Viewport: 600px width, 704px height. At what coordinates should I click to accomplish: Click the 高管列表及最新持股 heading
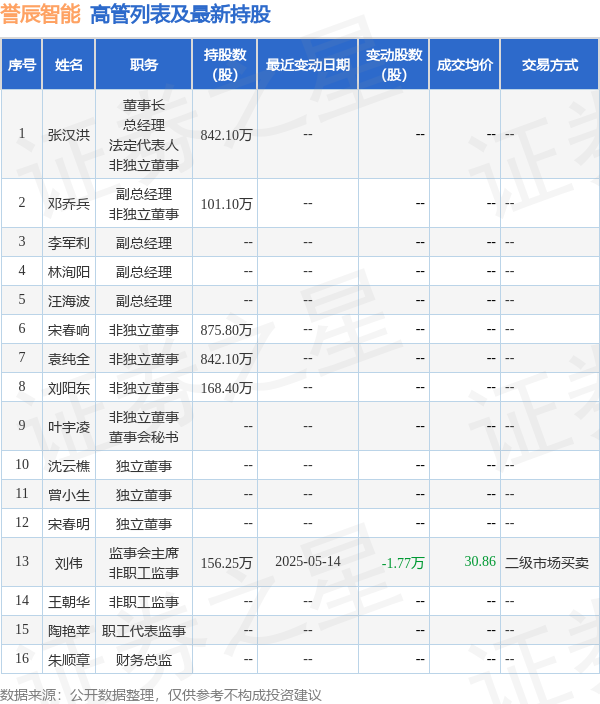pos(181,14)
